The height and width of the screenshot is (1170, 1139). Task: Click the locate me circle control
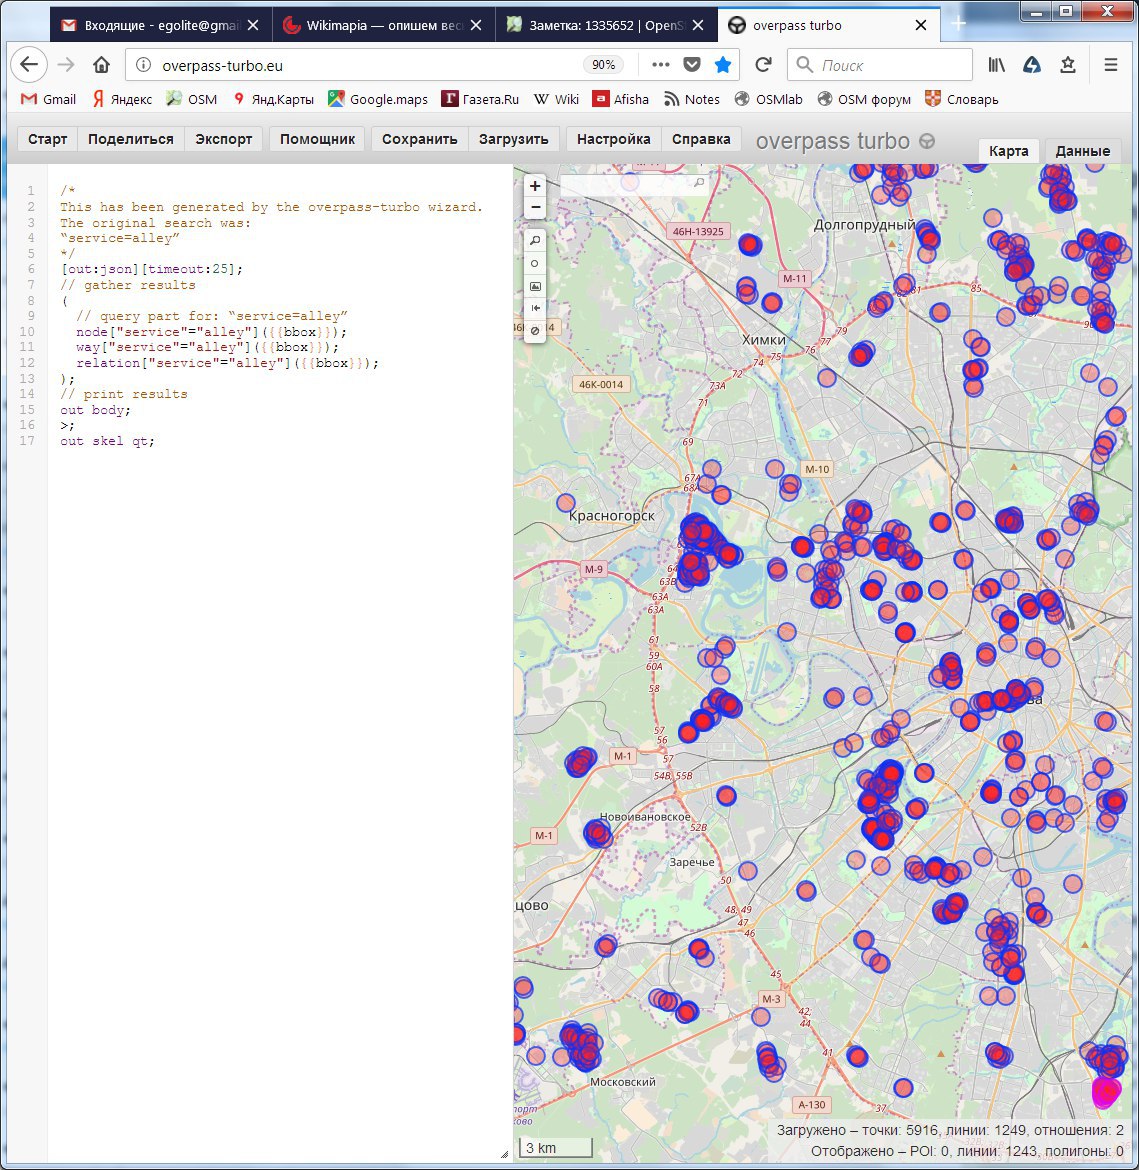[x=535, y=264]
